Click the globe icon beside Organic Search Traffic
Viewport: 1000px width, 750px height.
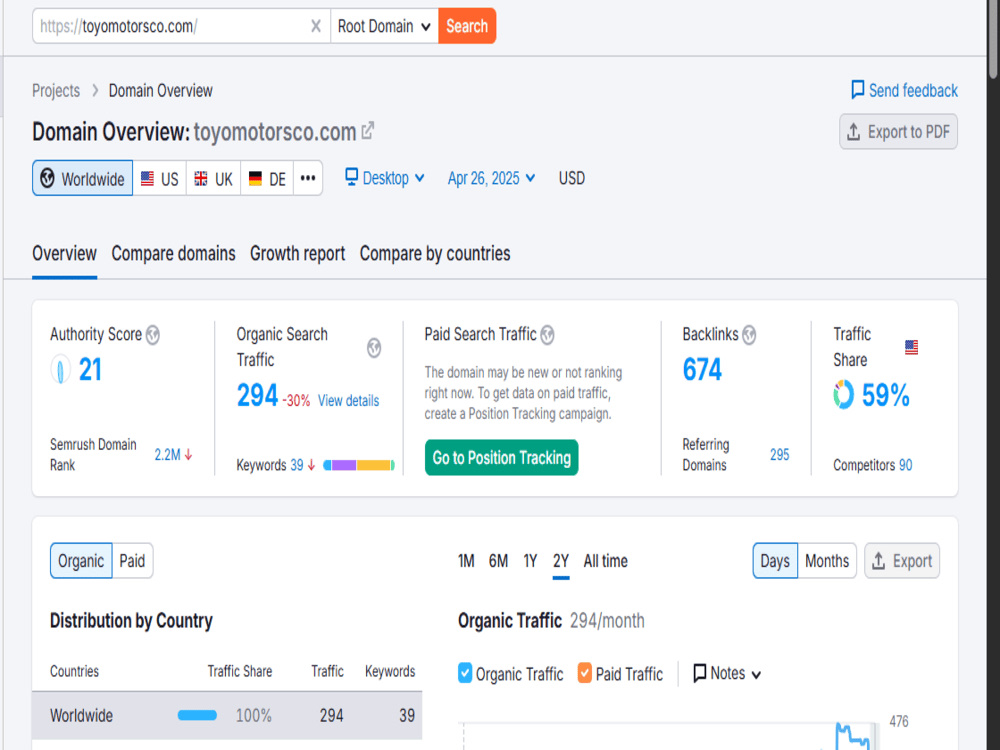coord(374,348)
